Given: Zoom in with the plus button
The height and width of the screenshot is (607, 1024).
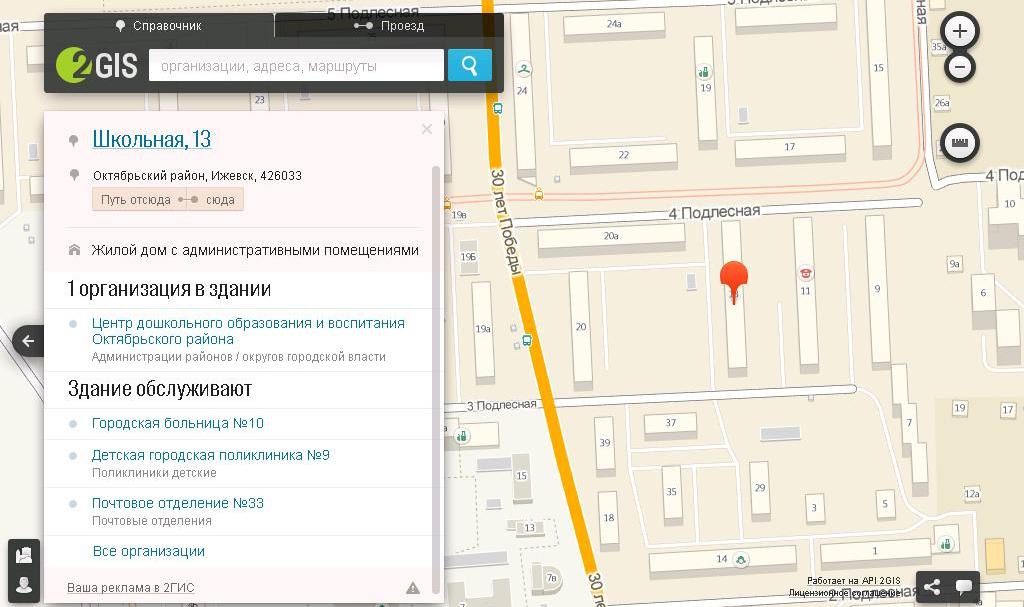Looking at the screenshot, I should coord(959,31).
